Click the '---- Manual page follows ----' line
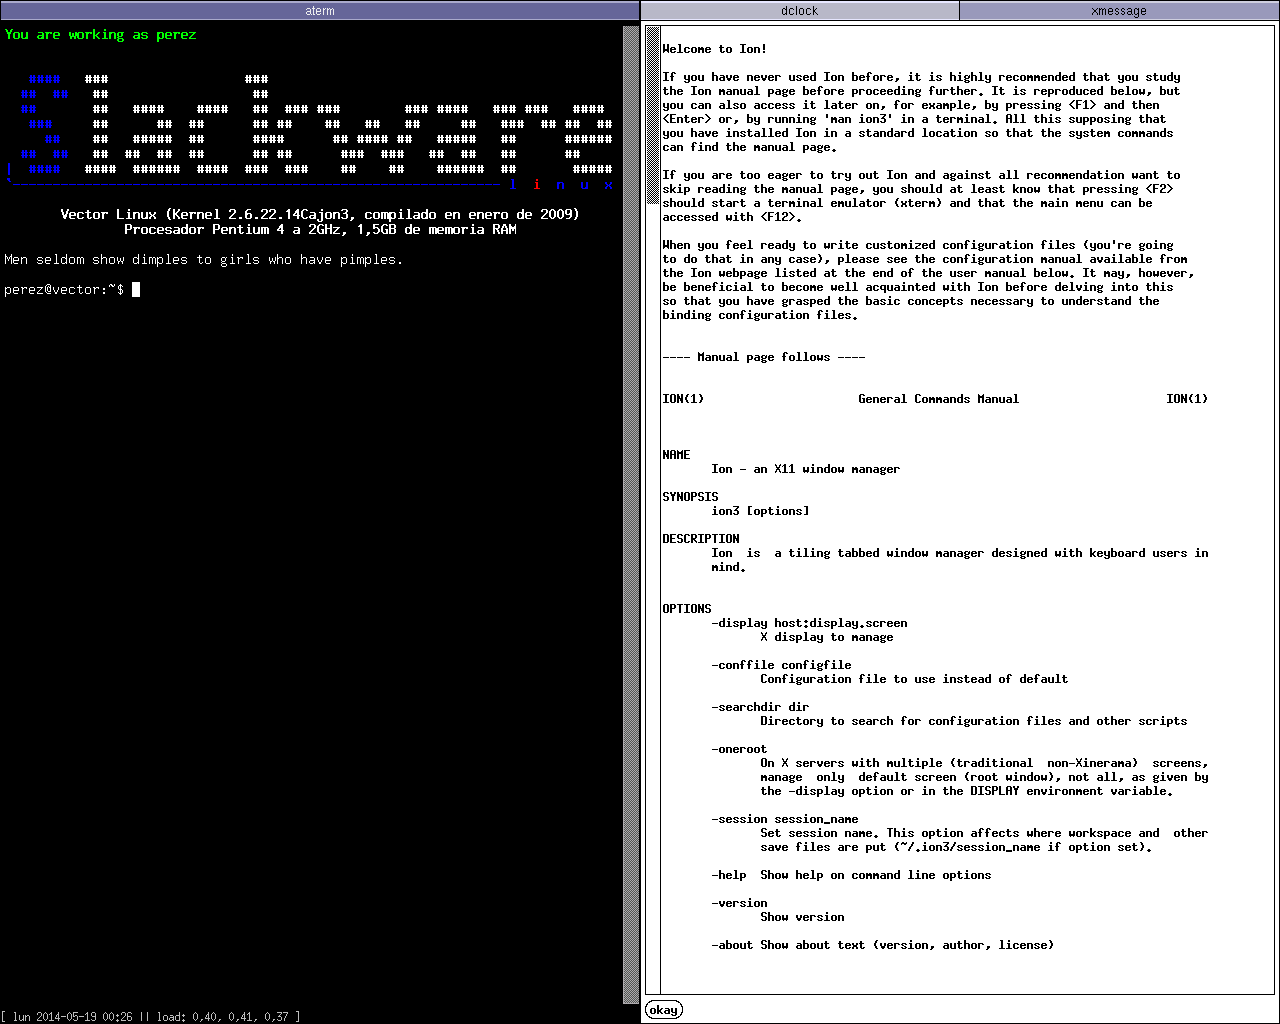Image resolution: width=1280 pixels, height=1024 pixels. [x=764, y=357]
